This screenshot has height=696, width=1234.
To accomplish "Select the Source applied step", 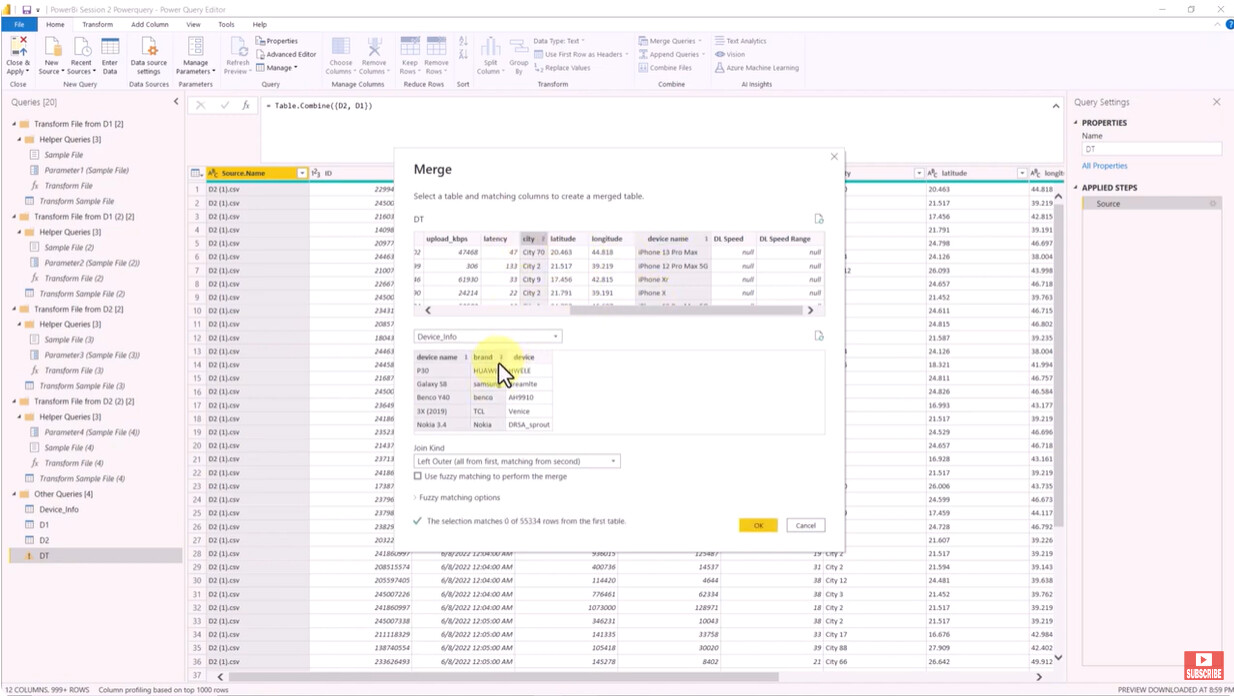I will point(1151,203).
